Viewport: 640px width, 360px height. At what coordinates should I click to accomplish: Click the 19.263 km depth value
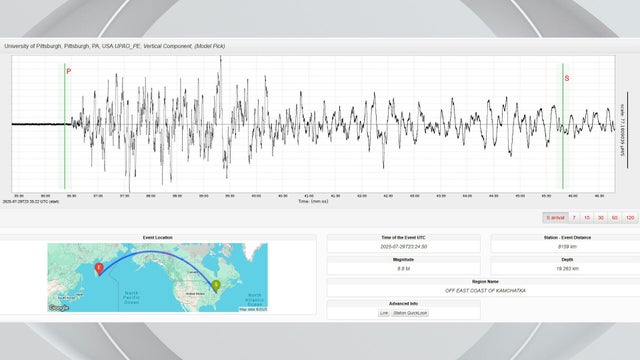[567, 269]
